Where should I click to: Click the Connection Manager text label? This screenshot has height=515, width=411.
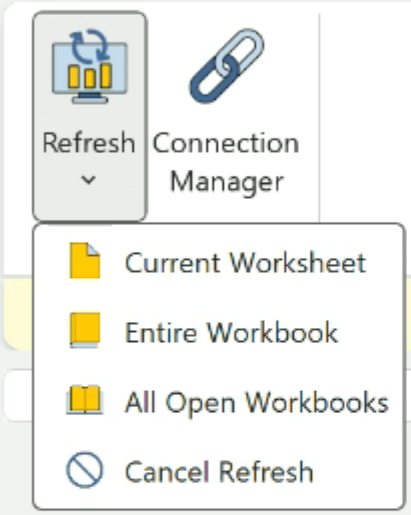[x=226, y=162]
